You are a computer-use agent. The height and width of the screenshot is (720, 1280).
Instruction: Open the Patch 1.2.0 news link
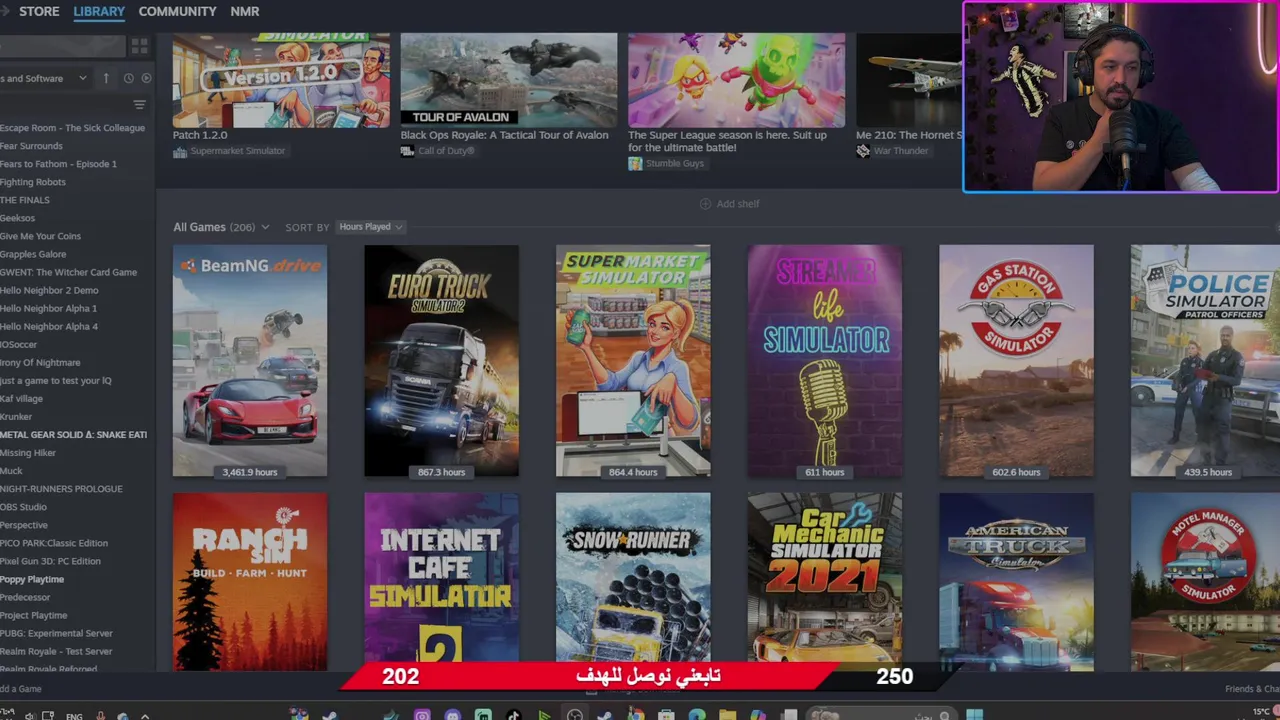(200, 135)
